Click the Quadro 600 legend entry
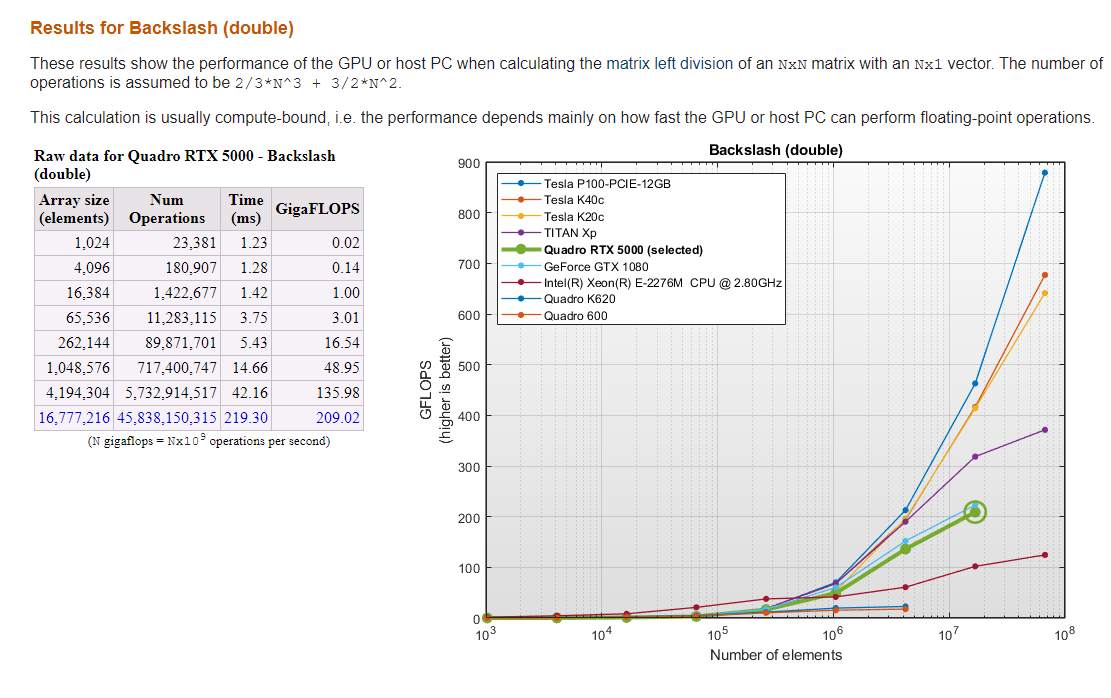 click(x=575, y=316)
